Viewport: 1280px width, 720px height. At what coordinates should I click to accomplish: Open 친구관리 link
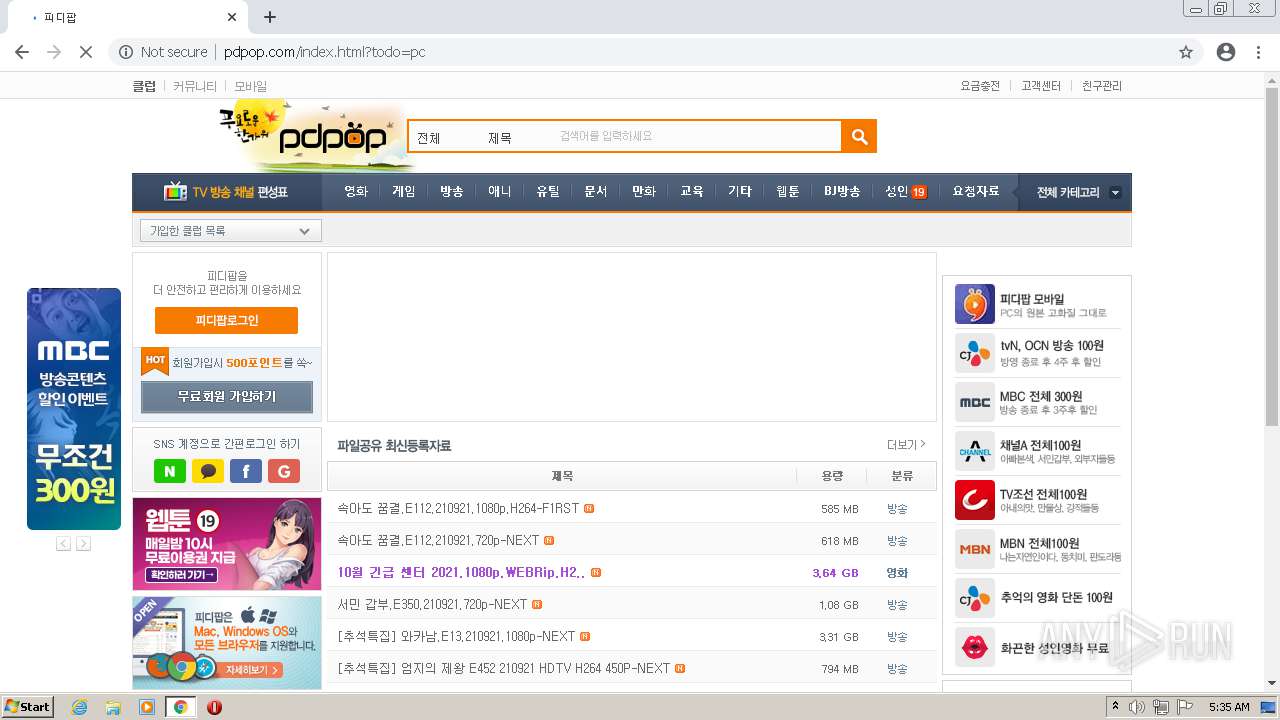click(x=1102, y=86)
